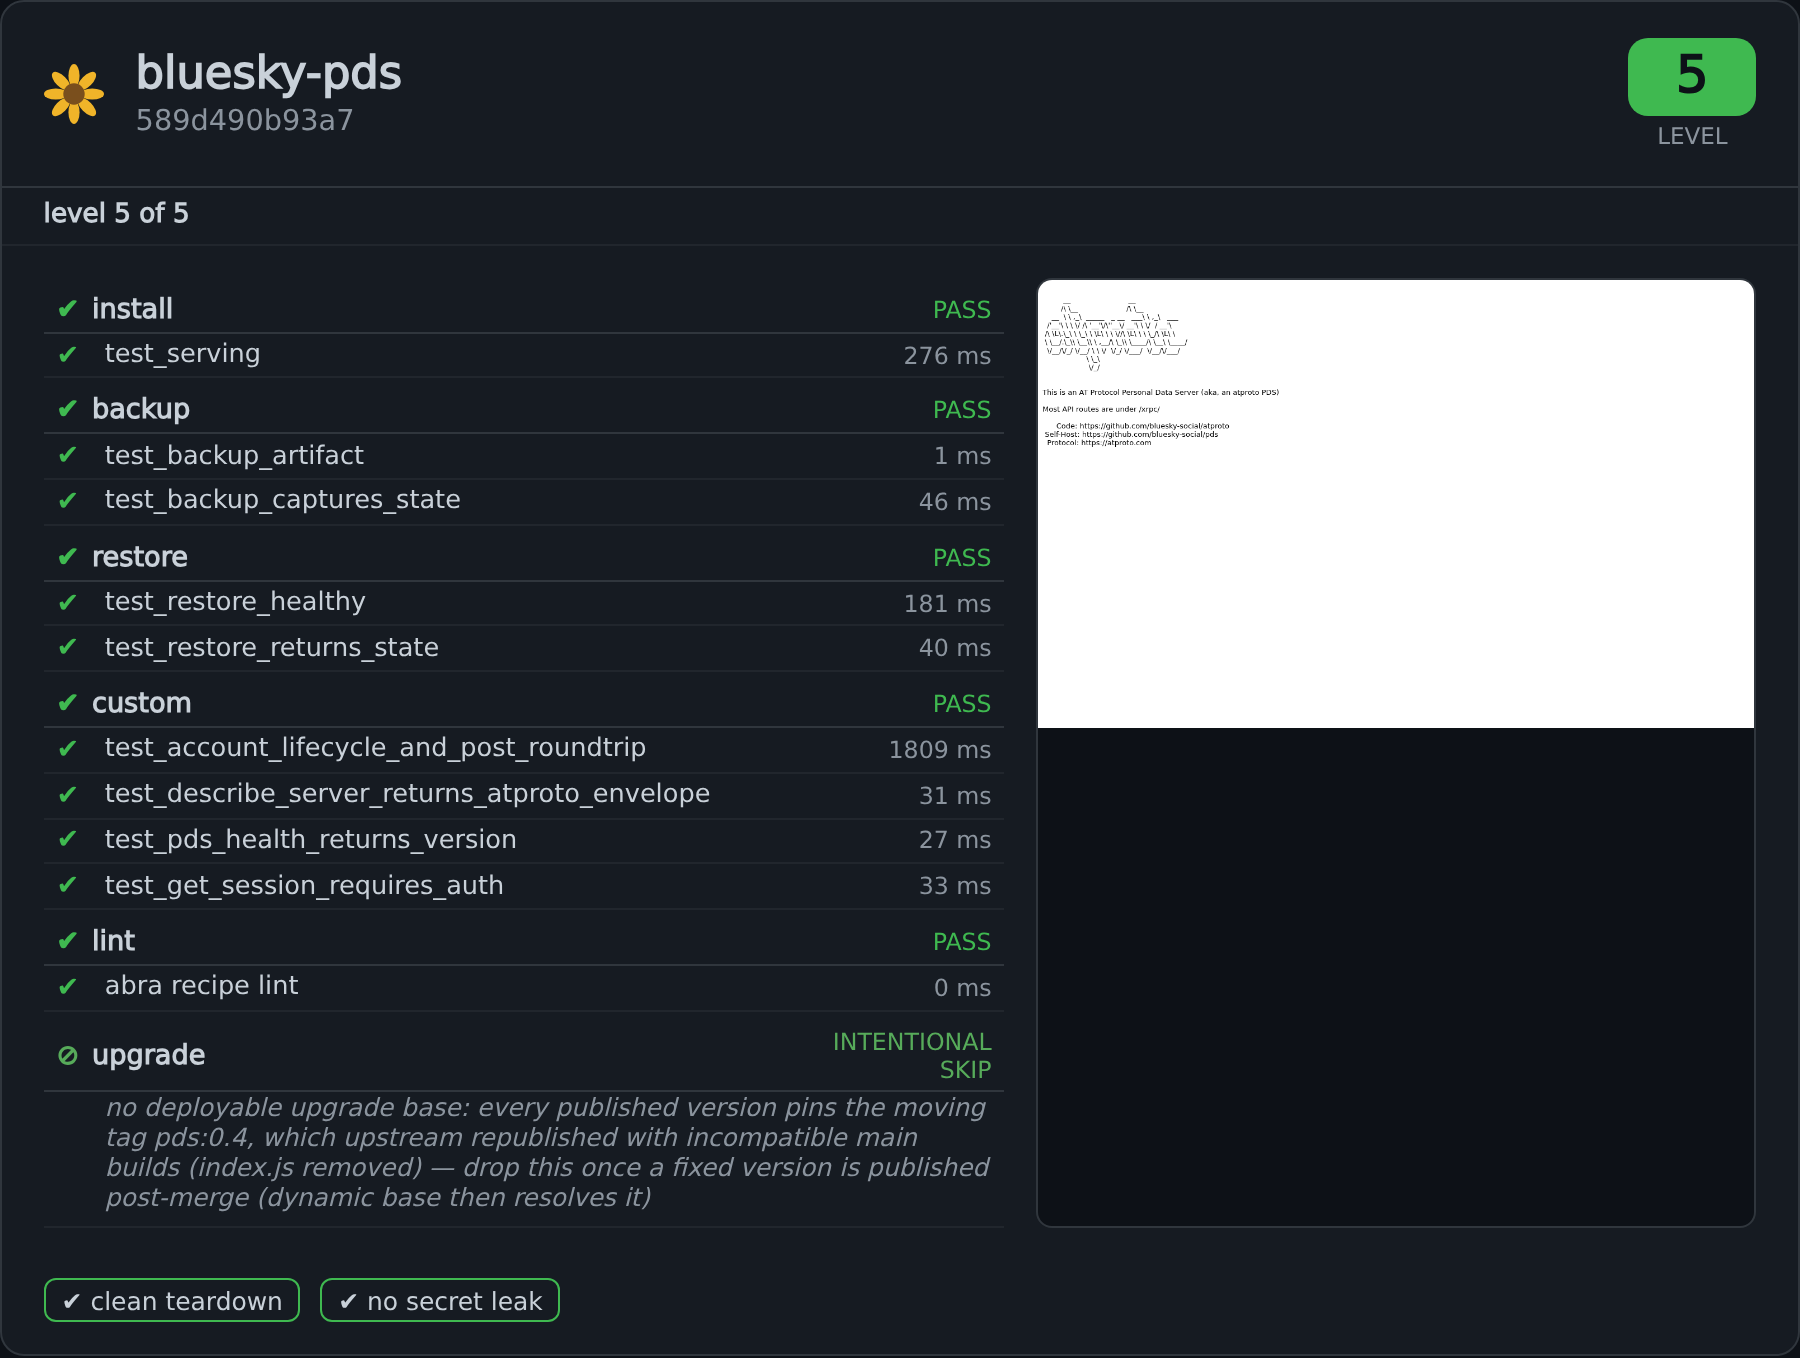Viewport: 1800px width, 1358px height.
Task: Click the PASS status for install
Action: (962, 310)
